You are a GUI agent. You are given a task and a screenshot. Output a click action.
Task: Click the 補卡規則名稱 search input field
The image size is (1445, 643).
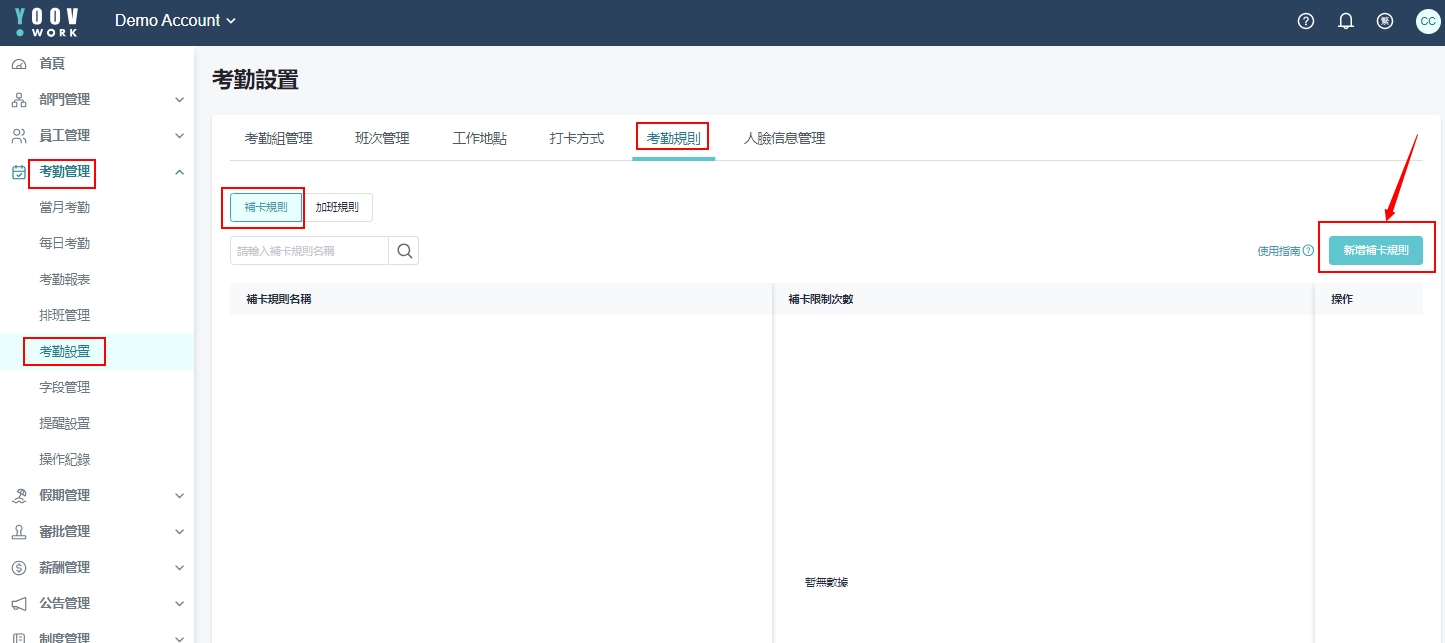pos(309,251)
